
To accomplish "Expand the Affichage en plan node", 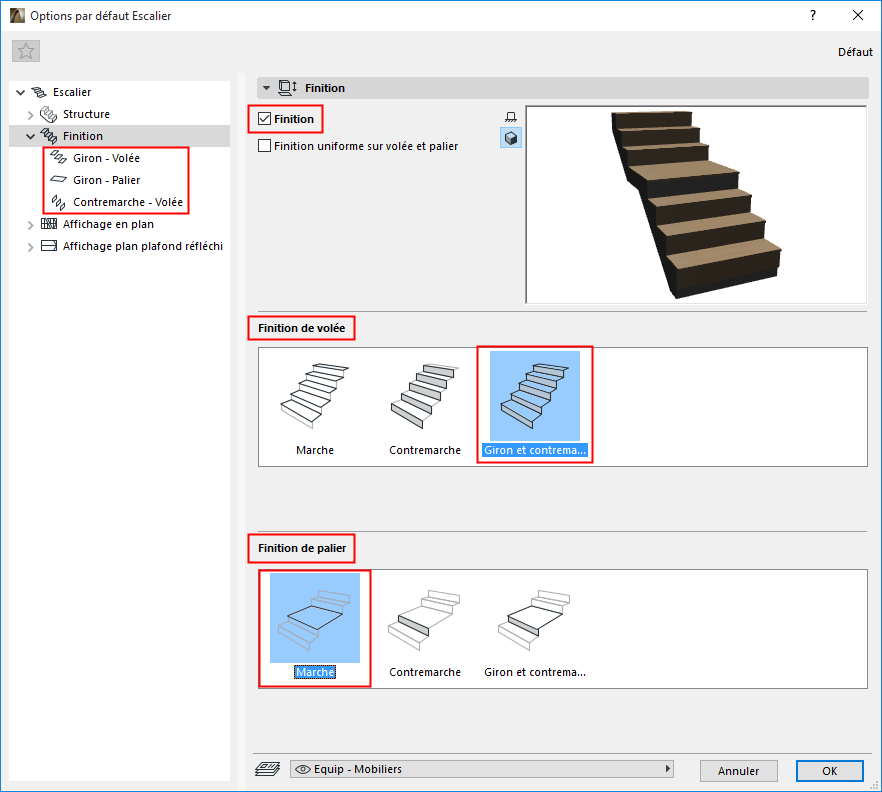I will point(30,225).
